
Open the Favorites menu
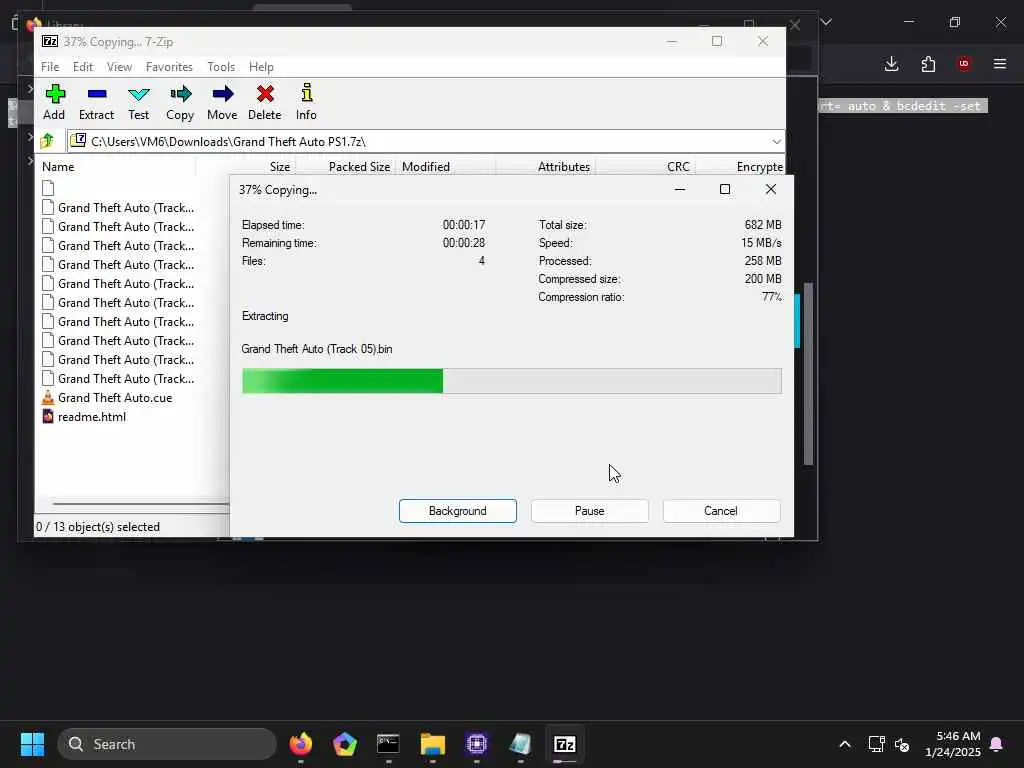(169, 67)
